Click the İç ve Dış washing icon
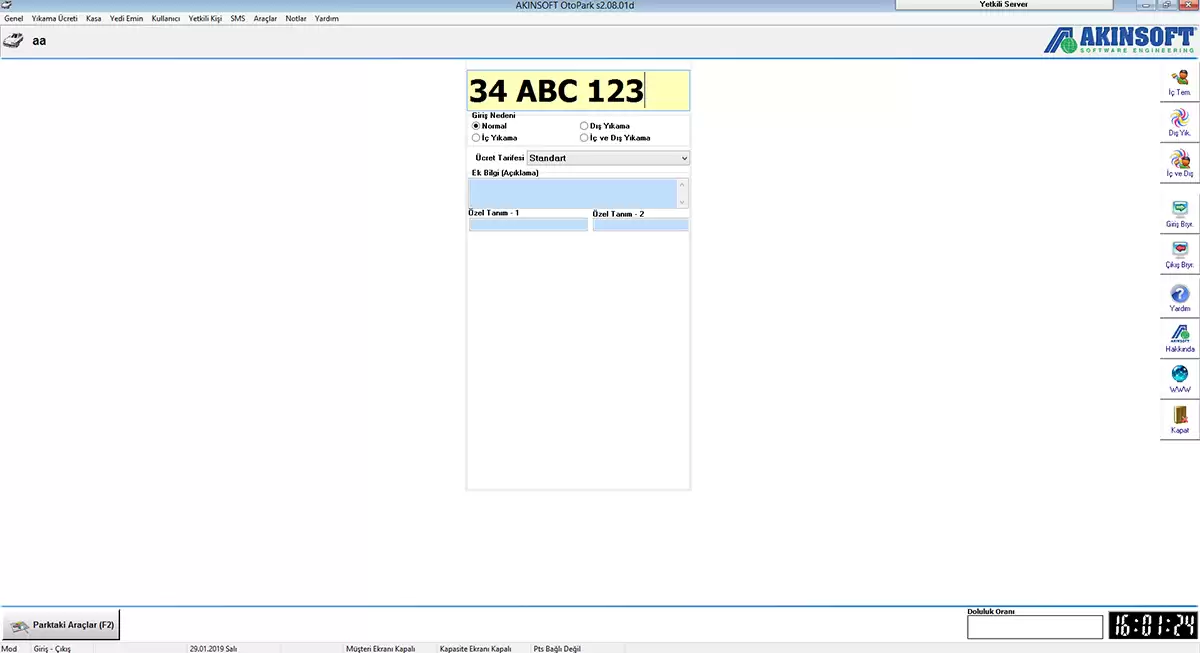Image resolution: width=1200 pixels, height=653 pixels. (x=1180, y=161)
